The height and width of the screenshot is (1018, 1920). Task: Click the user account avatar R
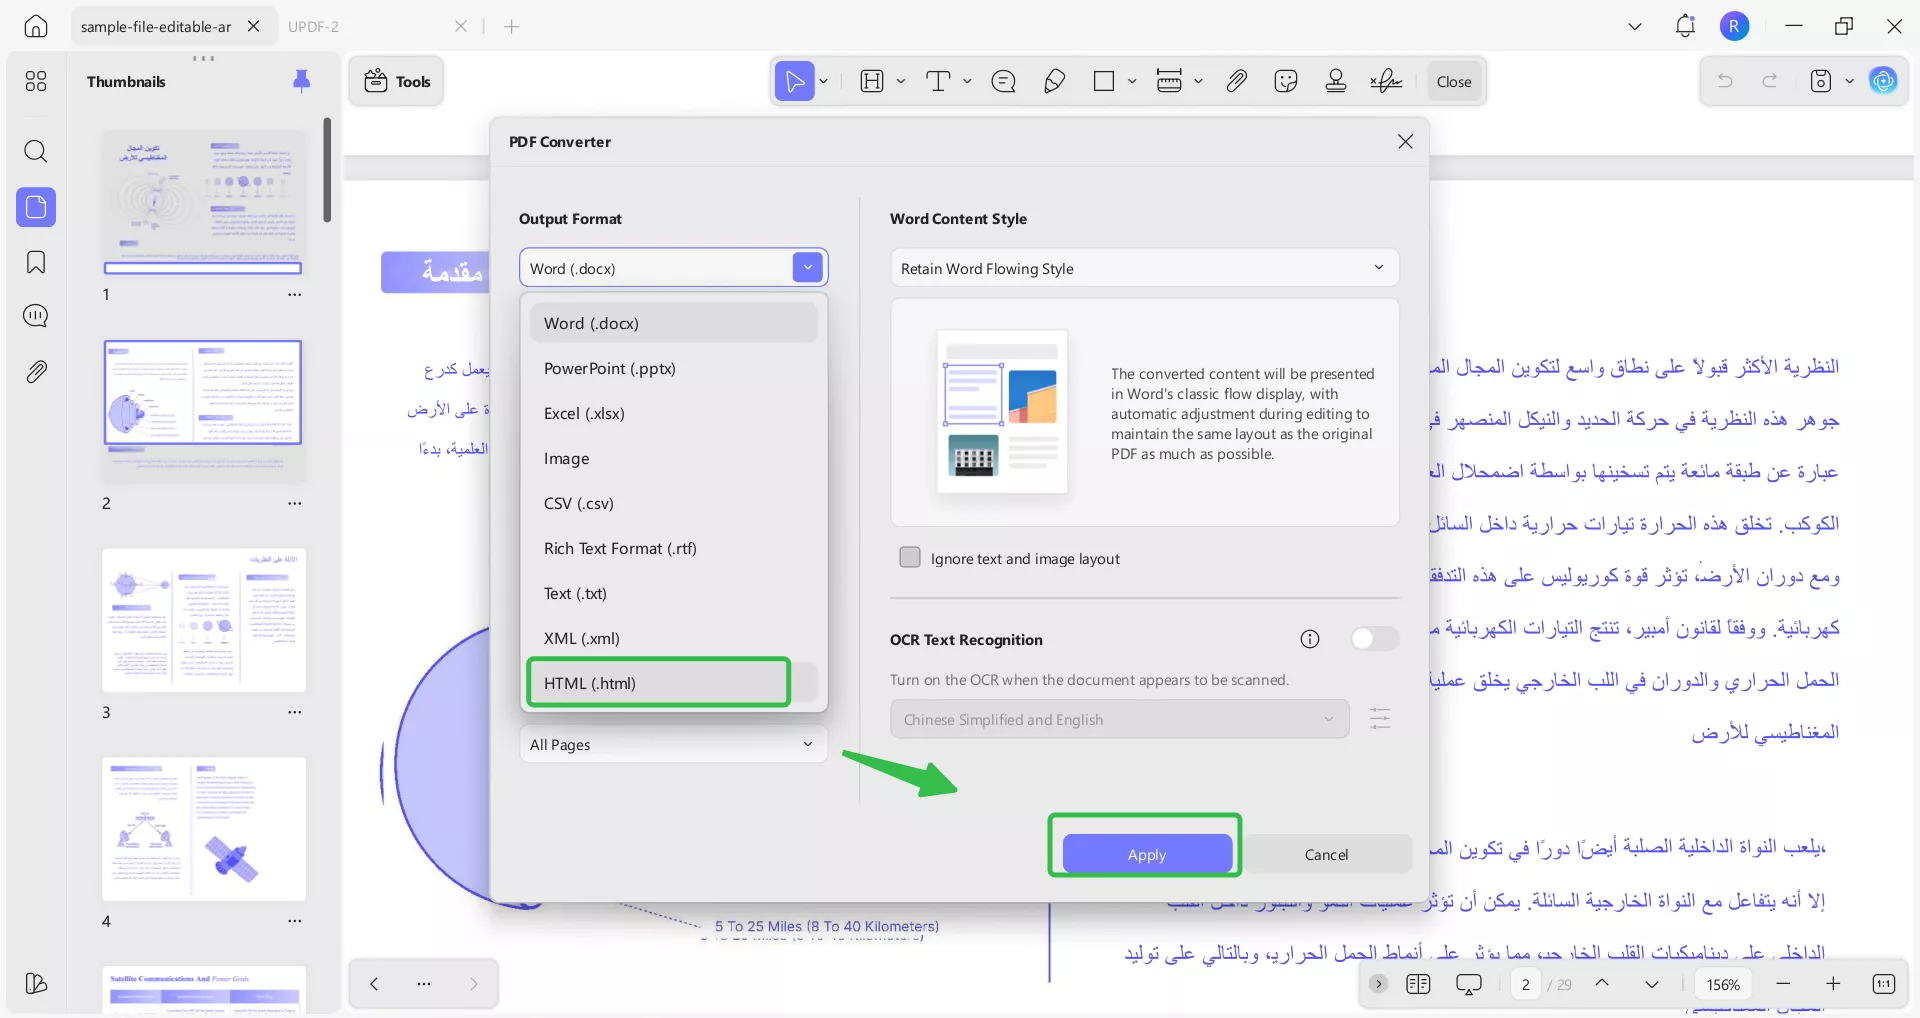1735,26
